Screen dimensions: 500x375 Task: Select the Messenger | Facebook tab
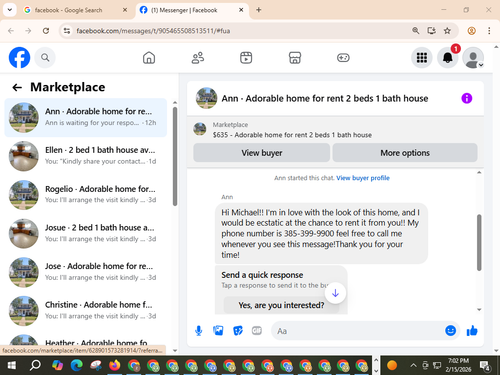coord(192,10)
